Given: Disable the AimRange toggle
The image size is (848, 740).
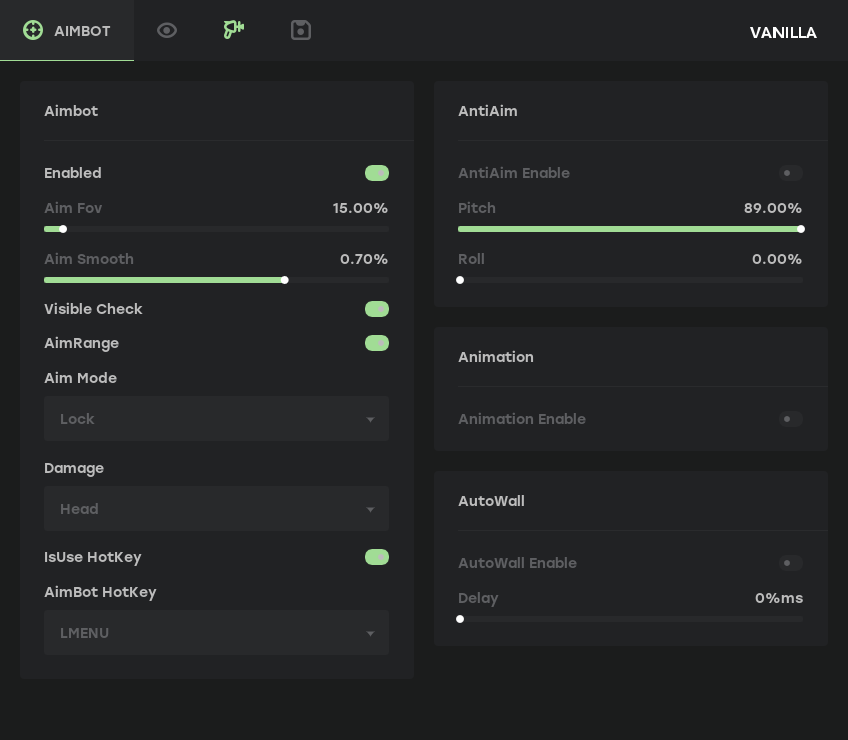Looking at the screenshot, I should [376, 343].
